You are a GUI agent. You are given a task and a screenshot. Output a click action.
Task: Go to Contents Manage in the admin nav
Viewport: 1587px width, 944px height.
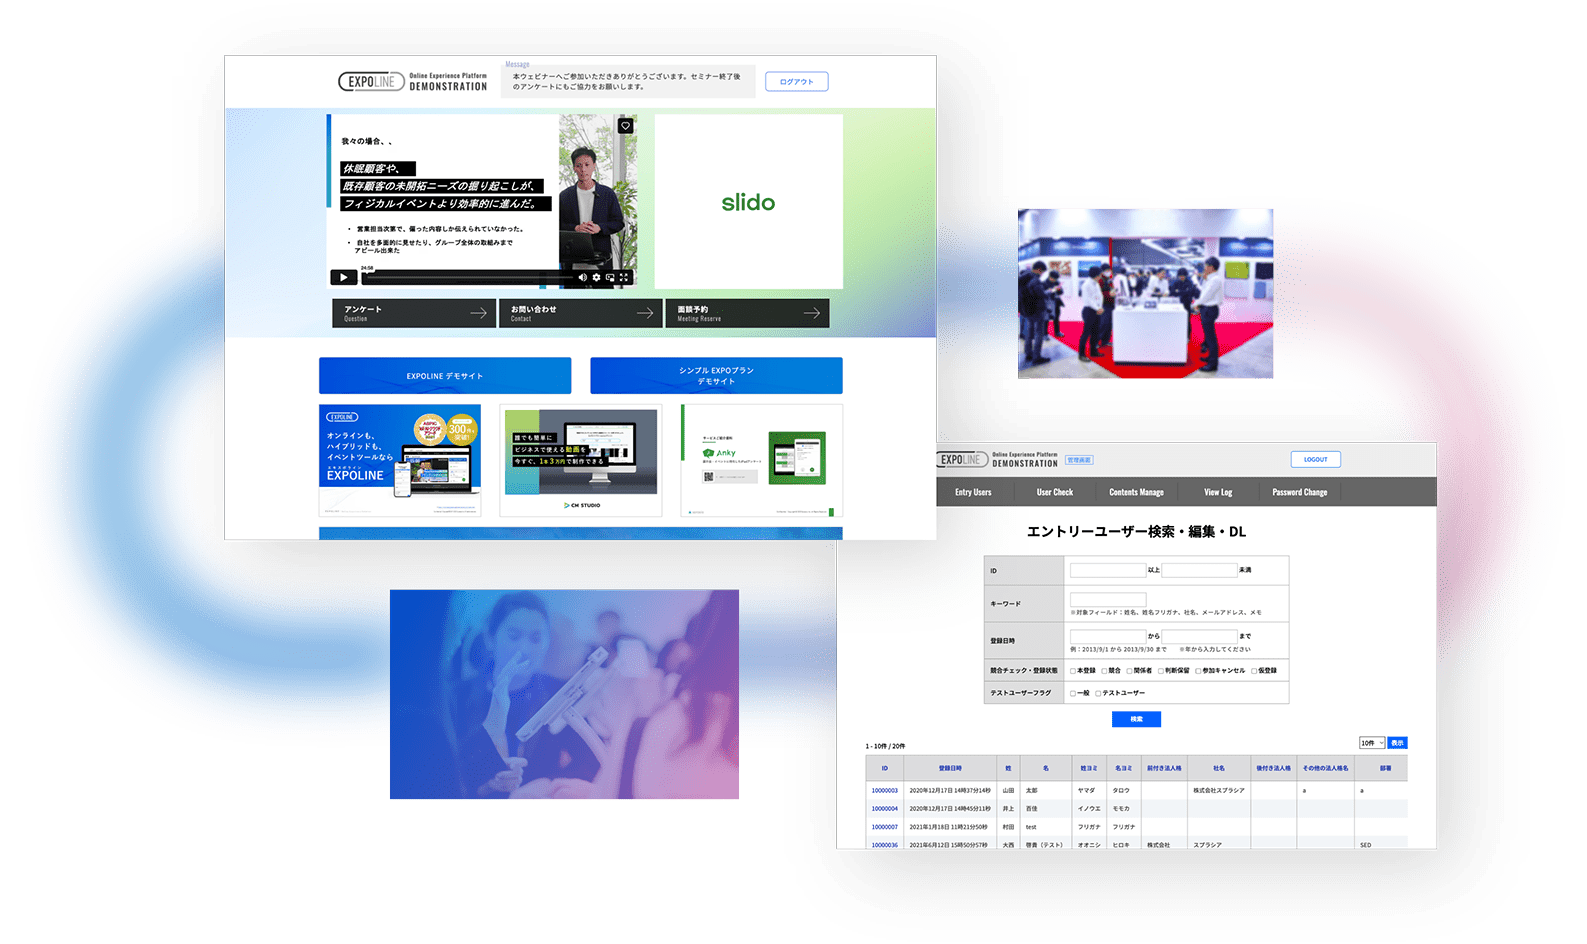1136,492
